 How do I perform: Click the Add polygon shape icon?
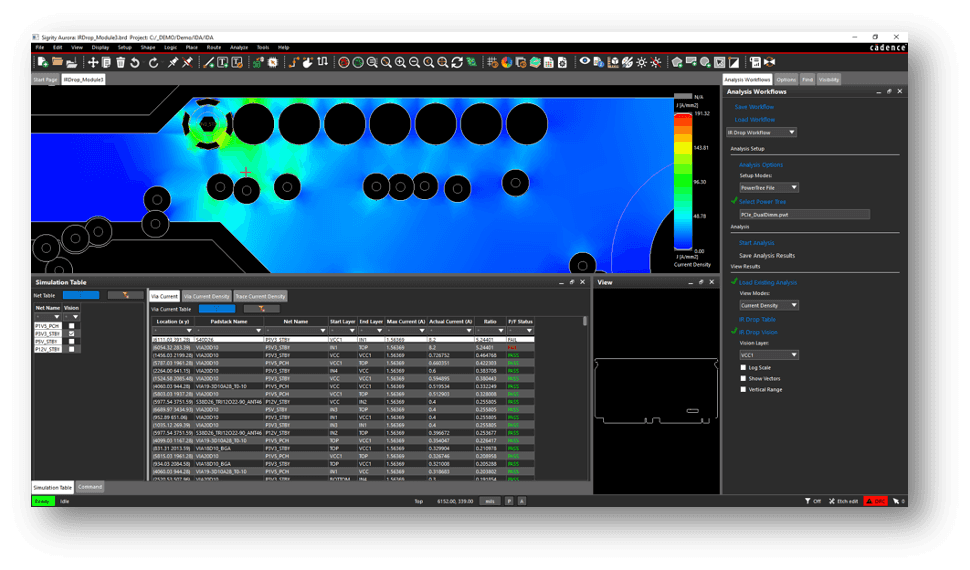point(677,63)
